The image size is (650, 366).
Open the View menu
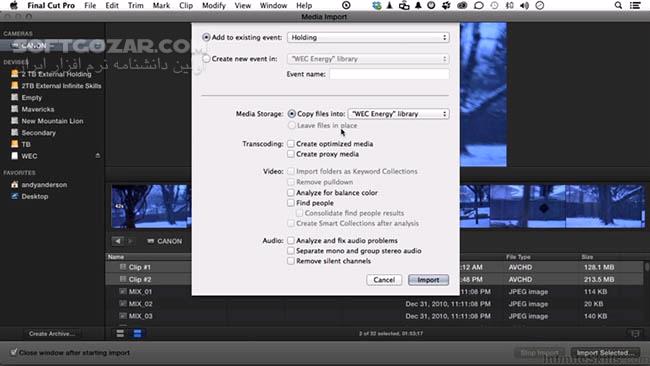[x=243, y=5]
